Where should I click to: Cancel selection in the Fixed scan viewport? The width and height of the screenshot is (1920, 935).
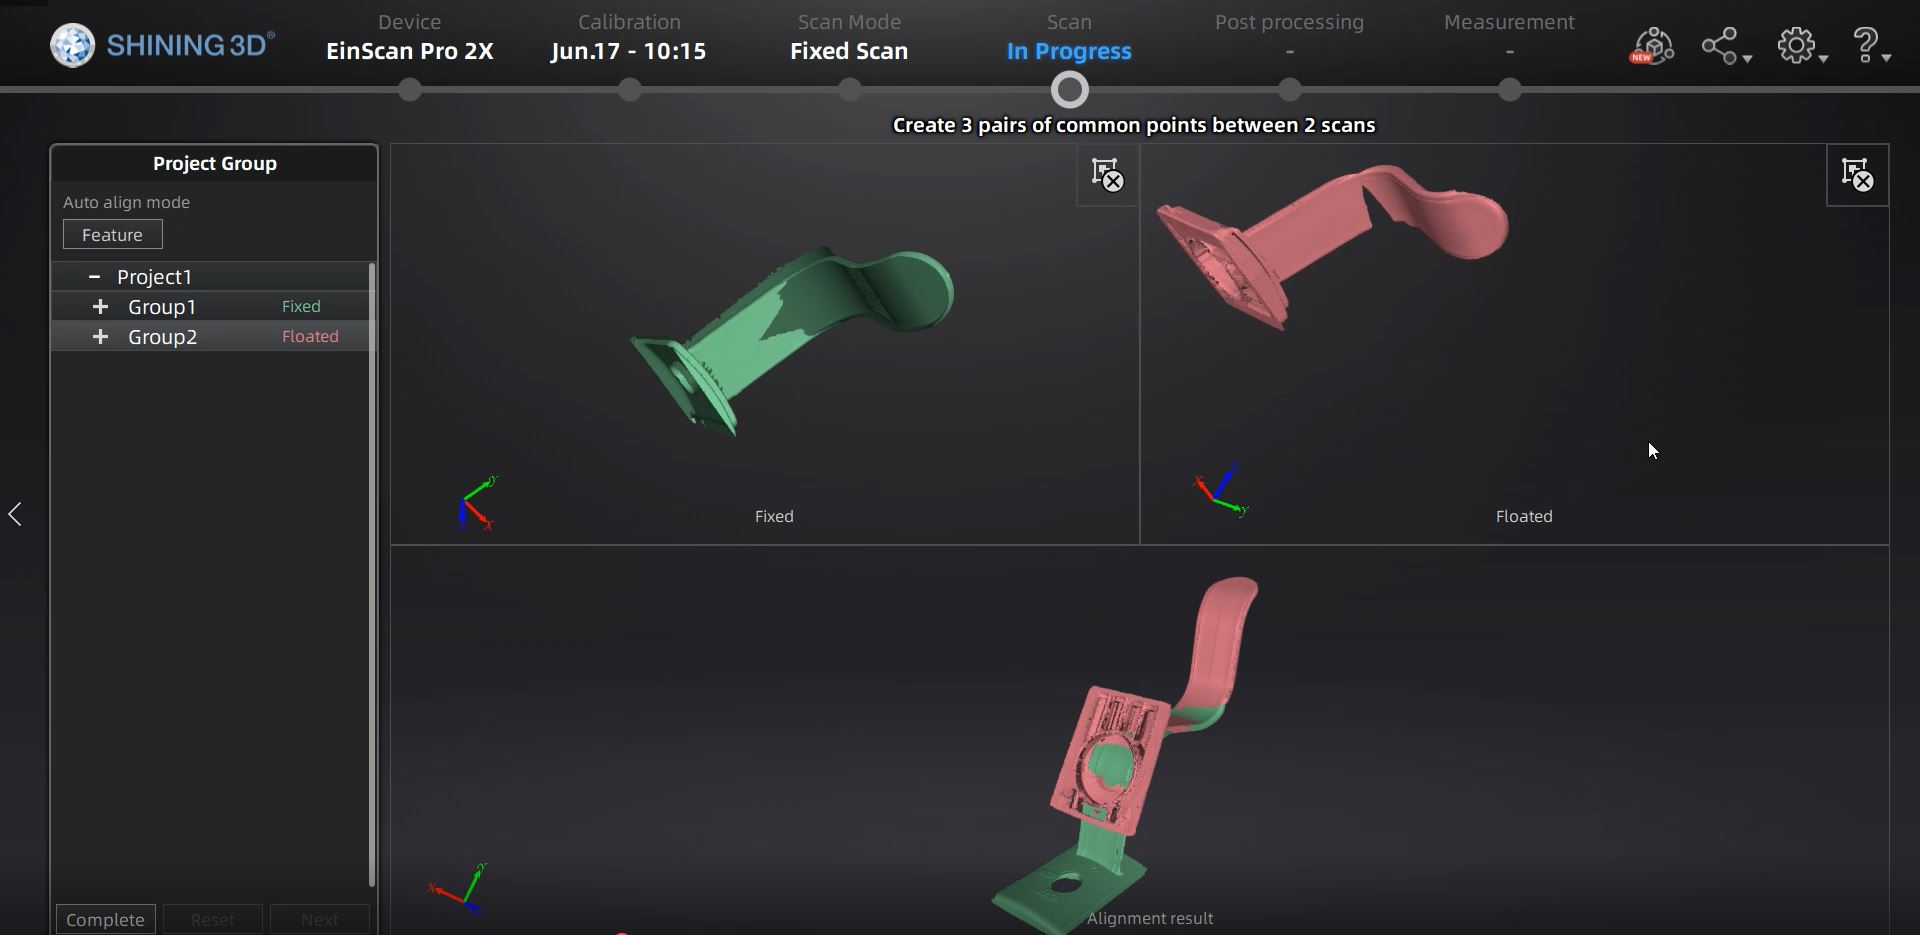click(1106, 176)
